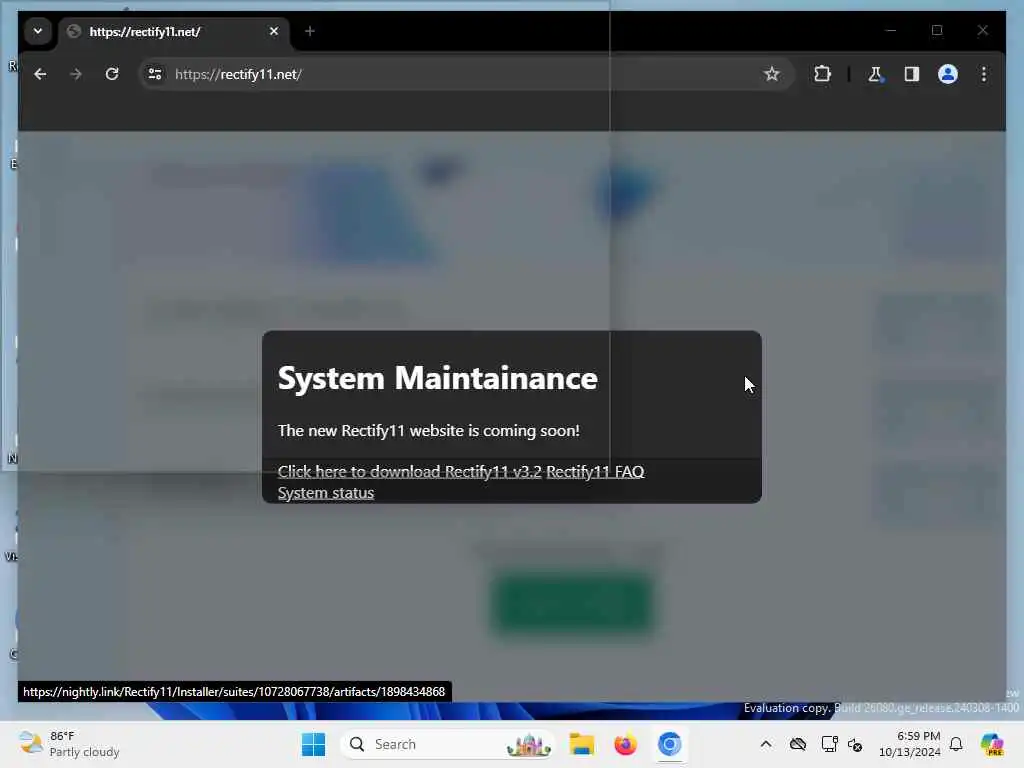The image size is (1024, 768).
Task: Go back to the previous page
Action: [40, 74]
